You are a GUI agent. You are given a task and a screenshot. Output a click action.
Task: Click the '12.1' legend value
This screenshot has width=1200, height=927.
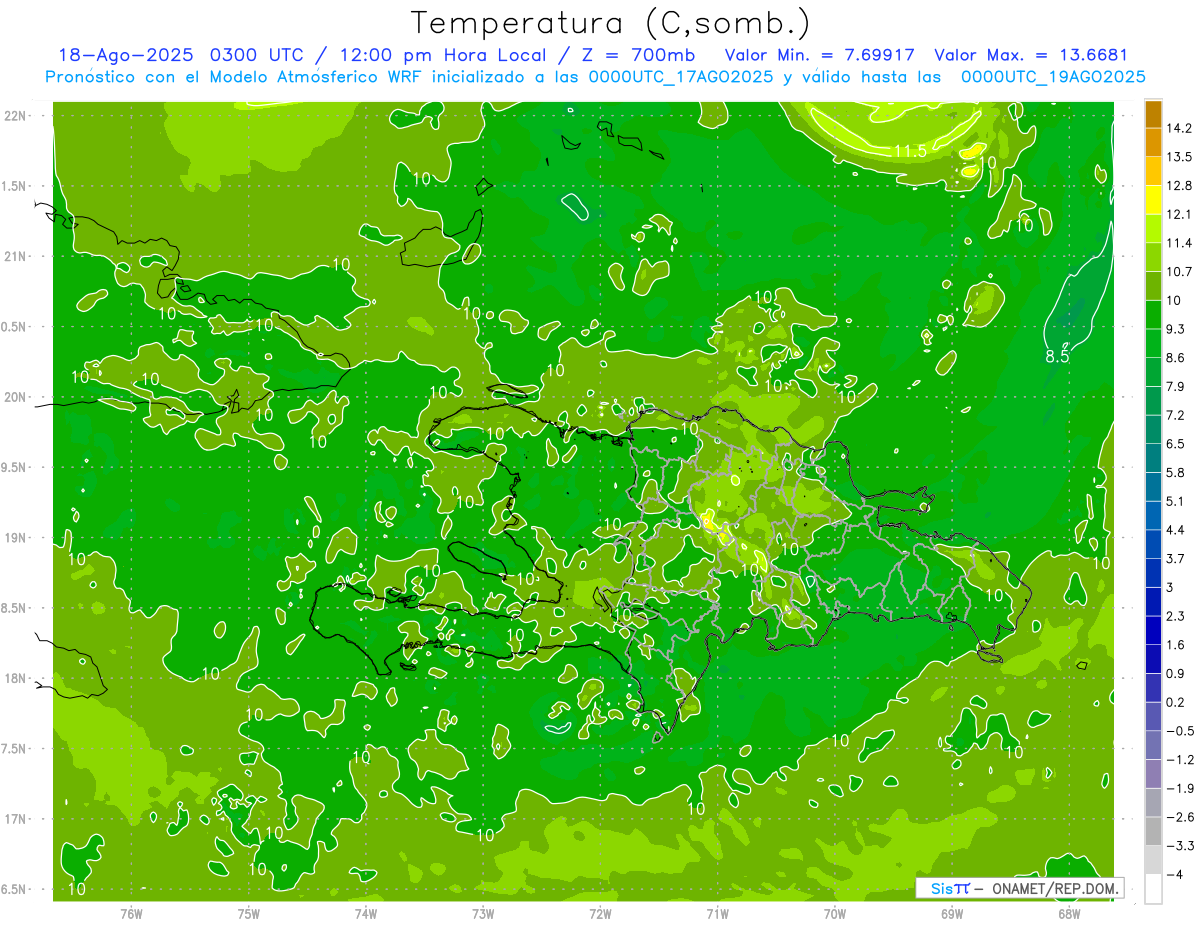point(1179,214)
